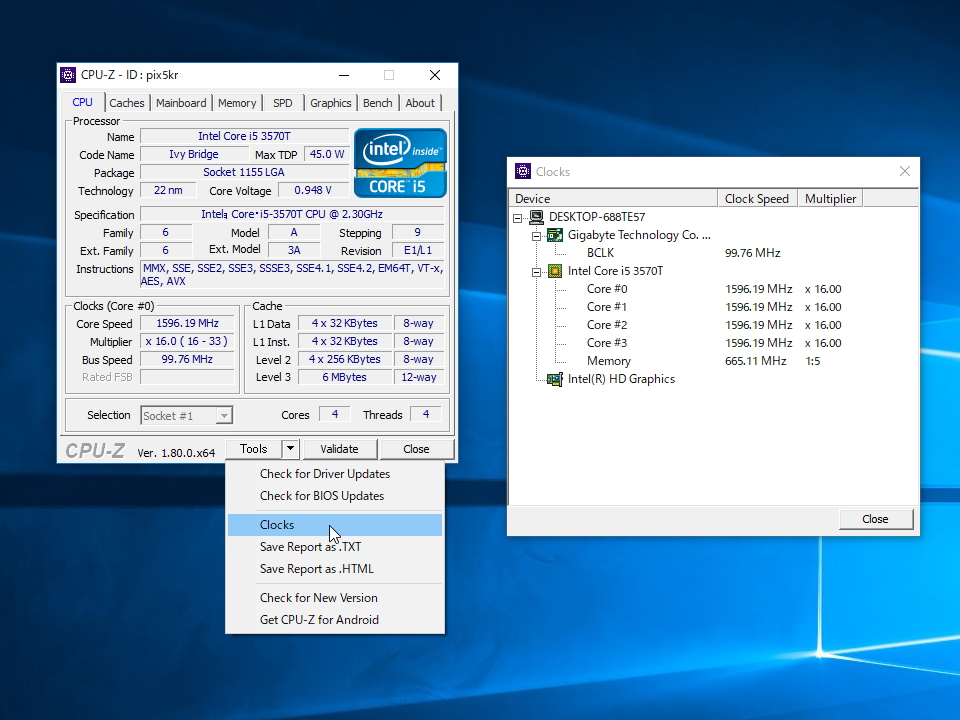This screenshot has height=720, width=960.
Task: Click the CPU-Z title bar app icon
Action: (x=68, y=75)
